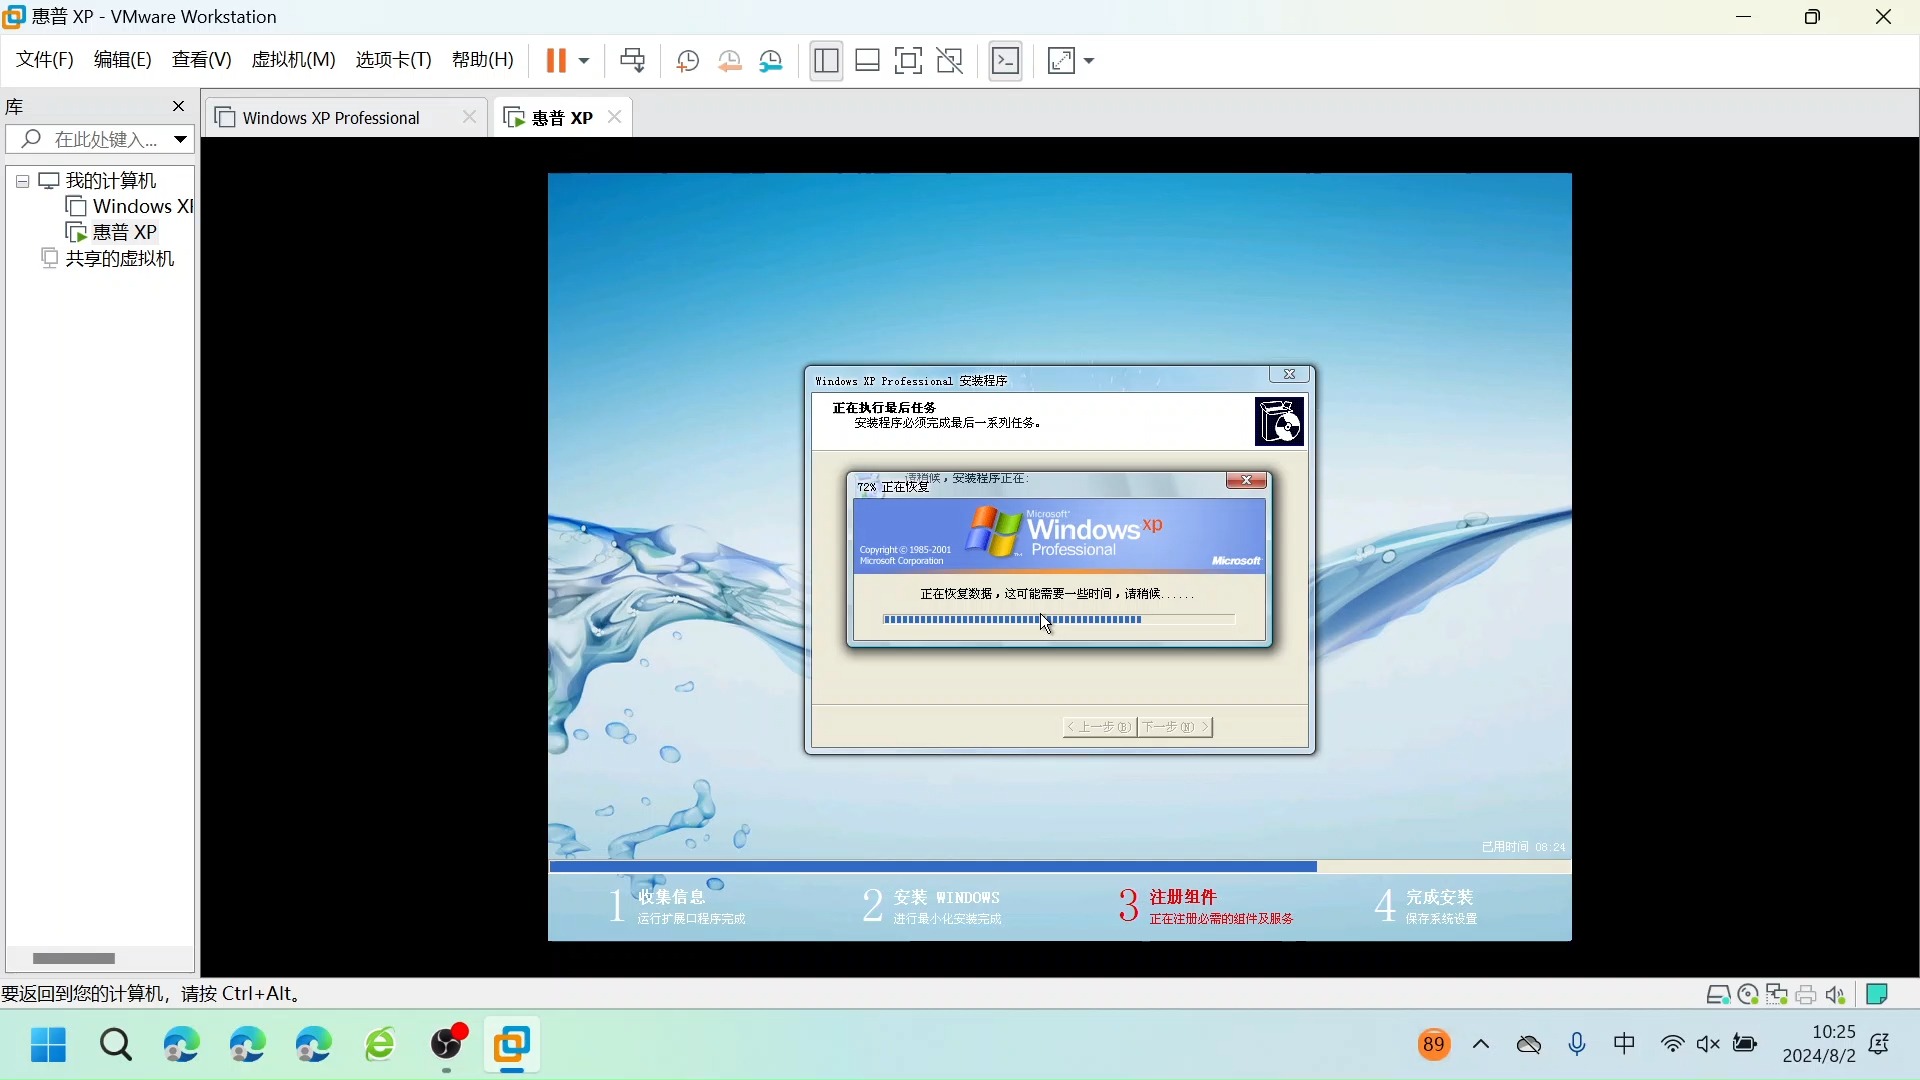Pause the virtual machine
The image size is (1920, 1080).
click(x=555, y=61)
